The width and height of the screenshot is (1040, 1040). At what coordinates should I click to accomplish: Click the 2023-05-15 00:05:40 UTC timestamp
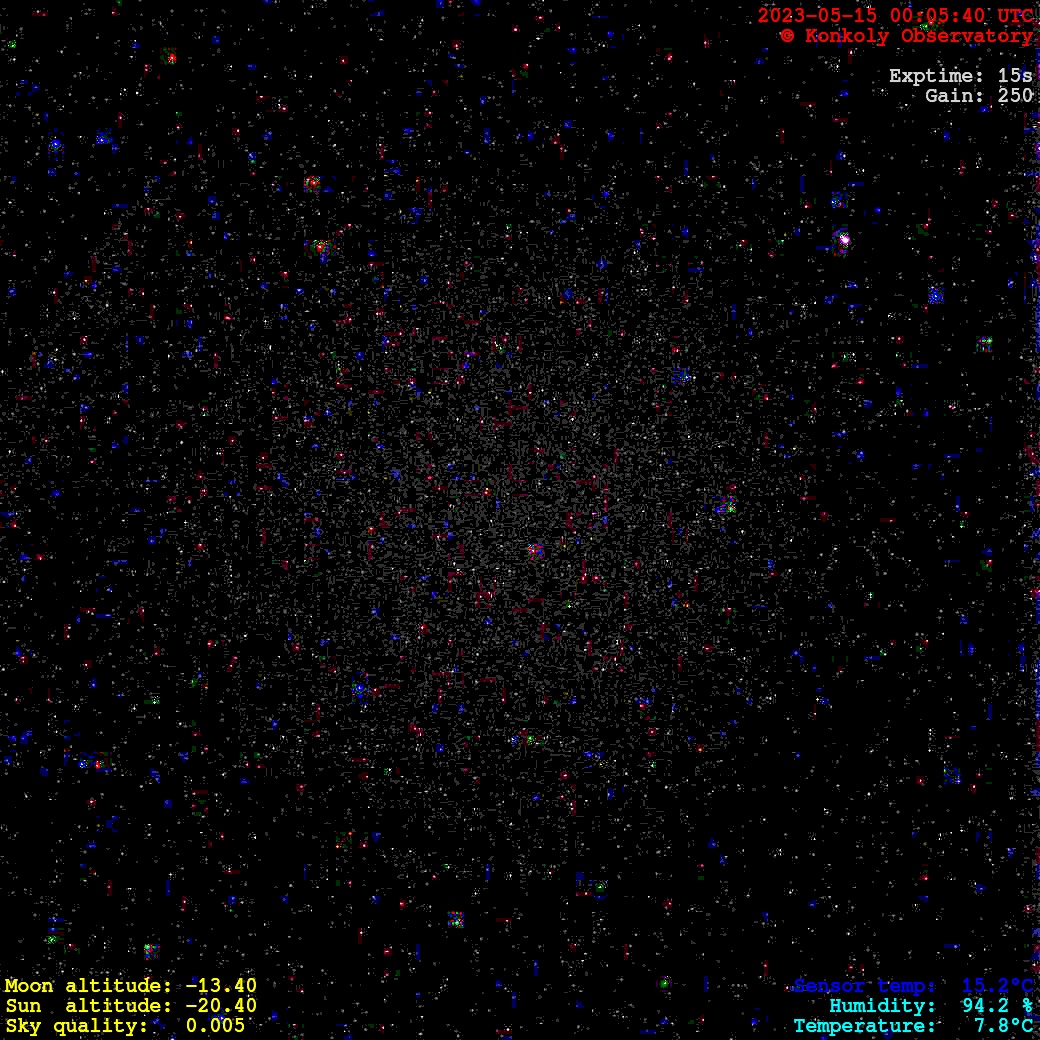tap(895, 16)
